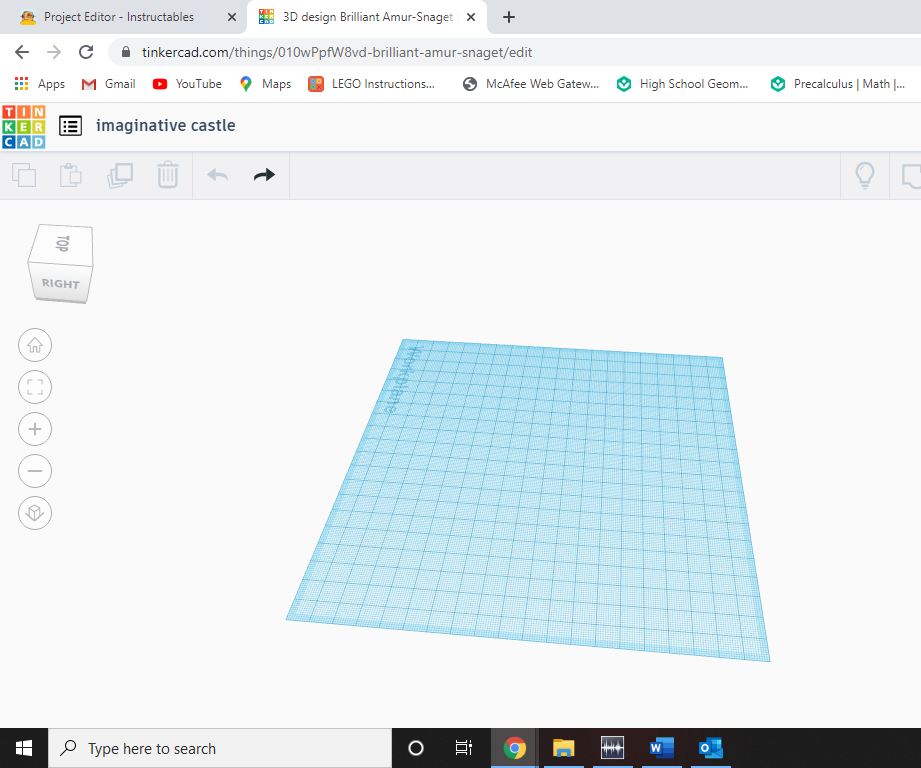Toggle orthographic perspective view cube icon
The image size is (921, 768).
(x=35, y=513)
